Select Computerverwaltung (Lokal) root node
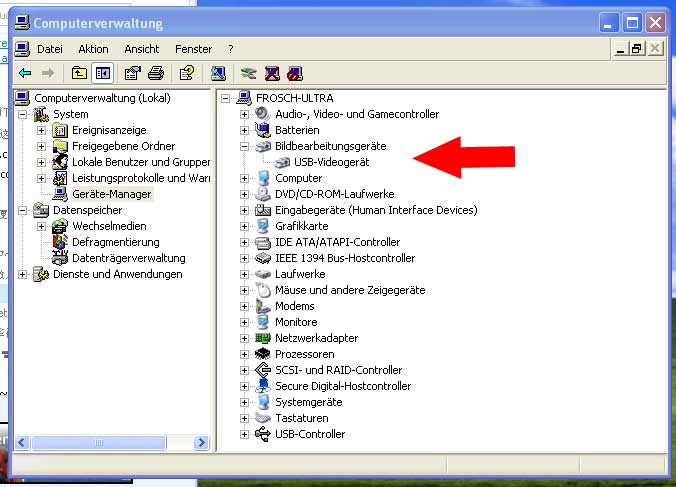Viewport: 676px width, 487px height. tap(102, 98)
